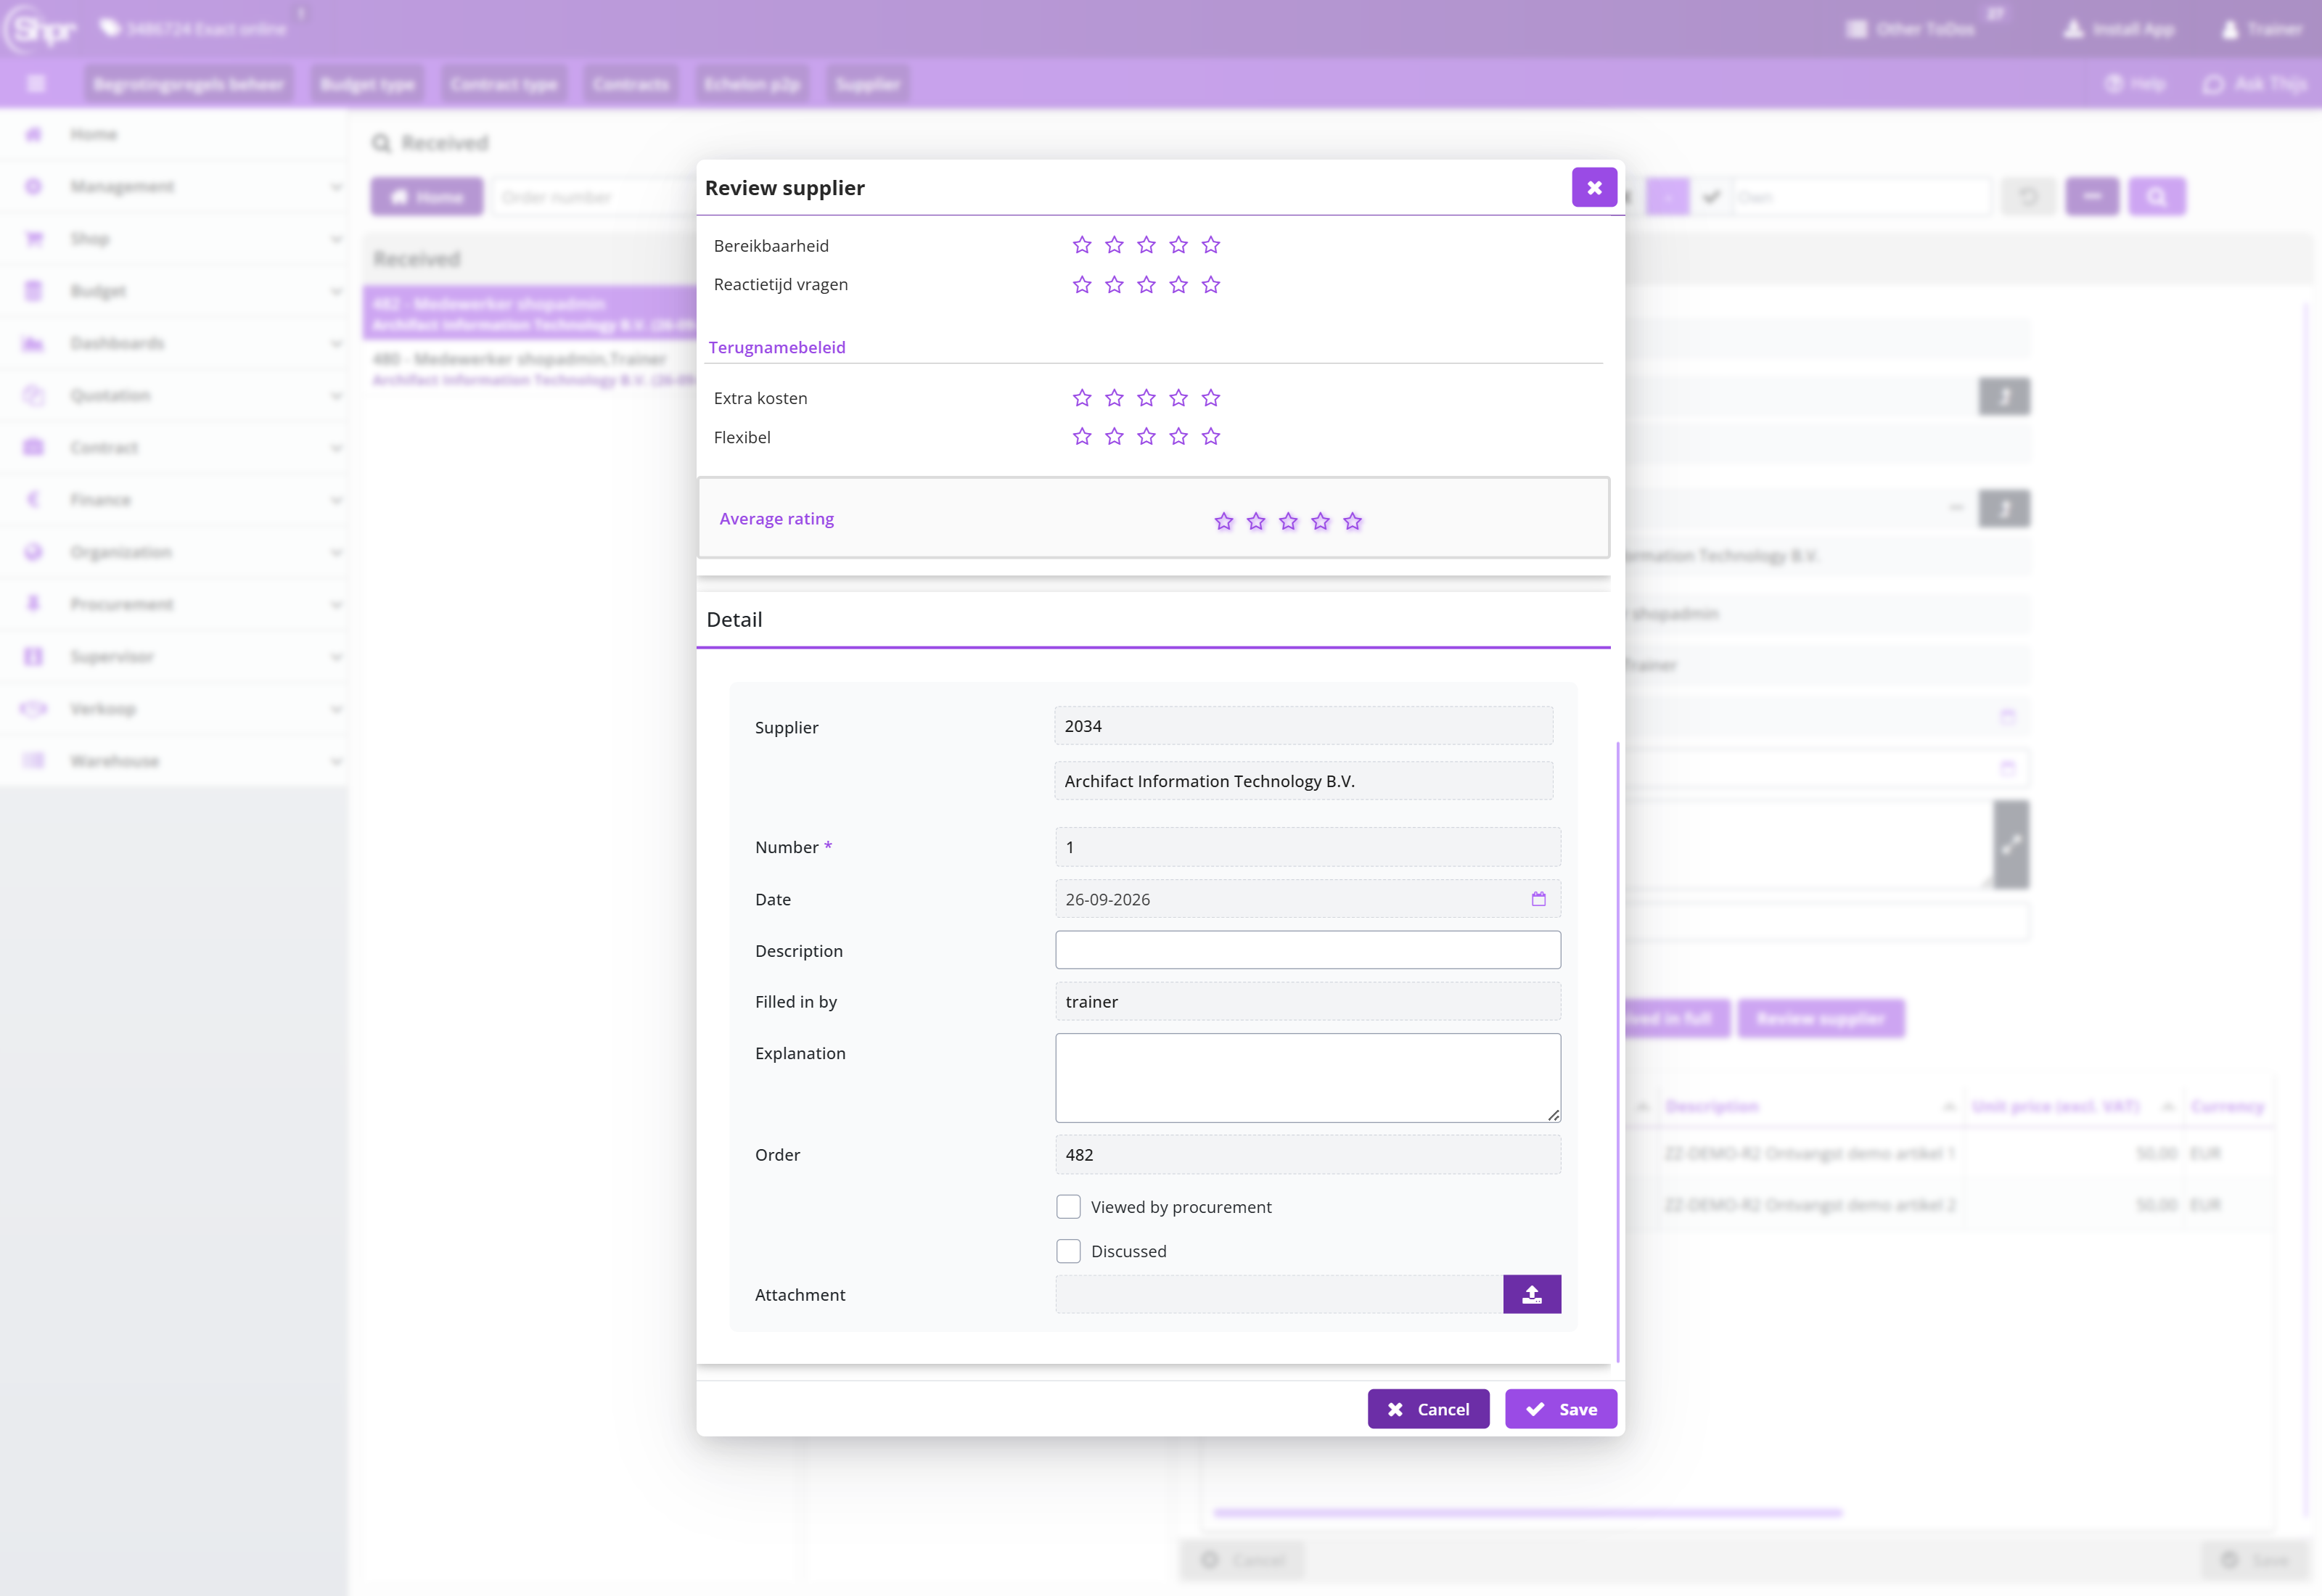2322x1596 pixels.
Task: Rate Flexibel with four stars
Action: click(x=1179, y=437)
